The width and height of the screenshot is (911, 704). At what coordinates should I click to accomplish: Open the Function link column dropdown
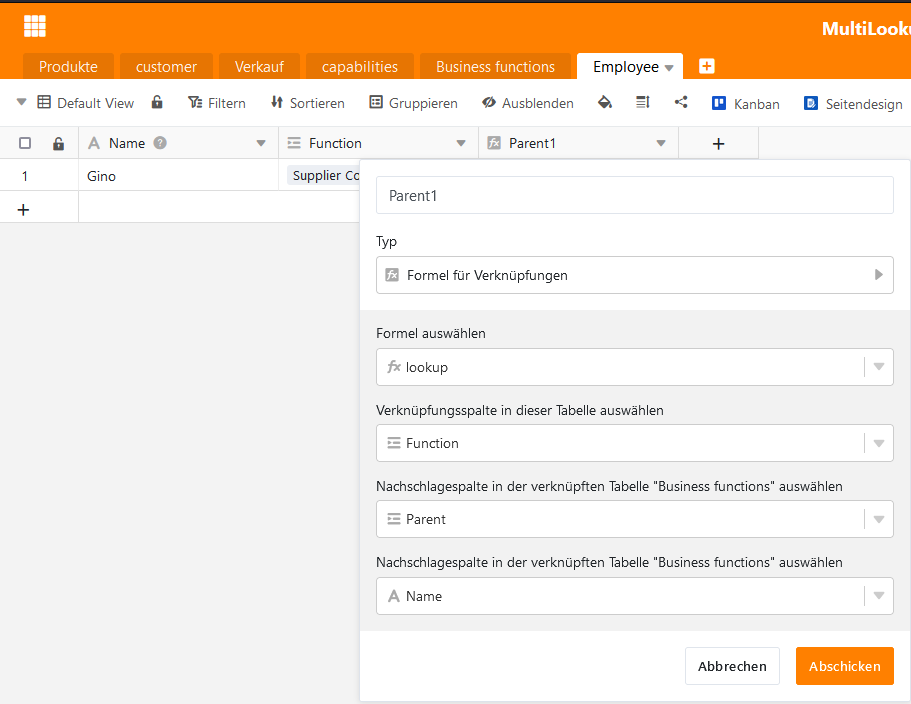pos(634,443)
